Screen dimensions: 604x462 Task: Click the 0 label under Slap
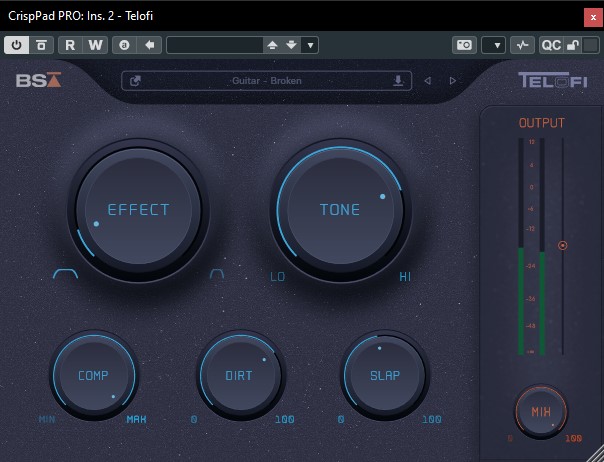click(341, 419)
